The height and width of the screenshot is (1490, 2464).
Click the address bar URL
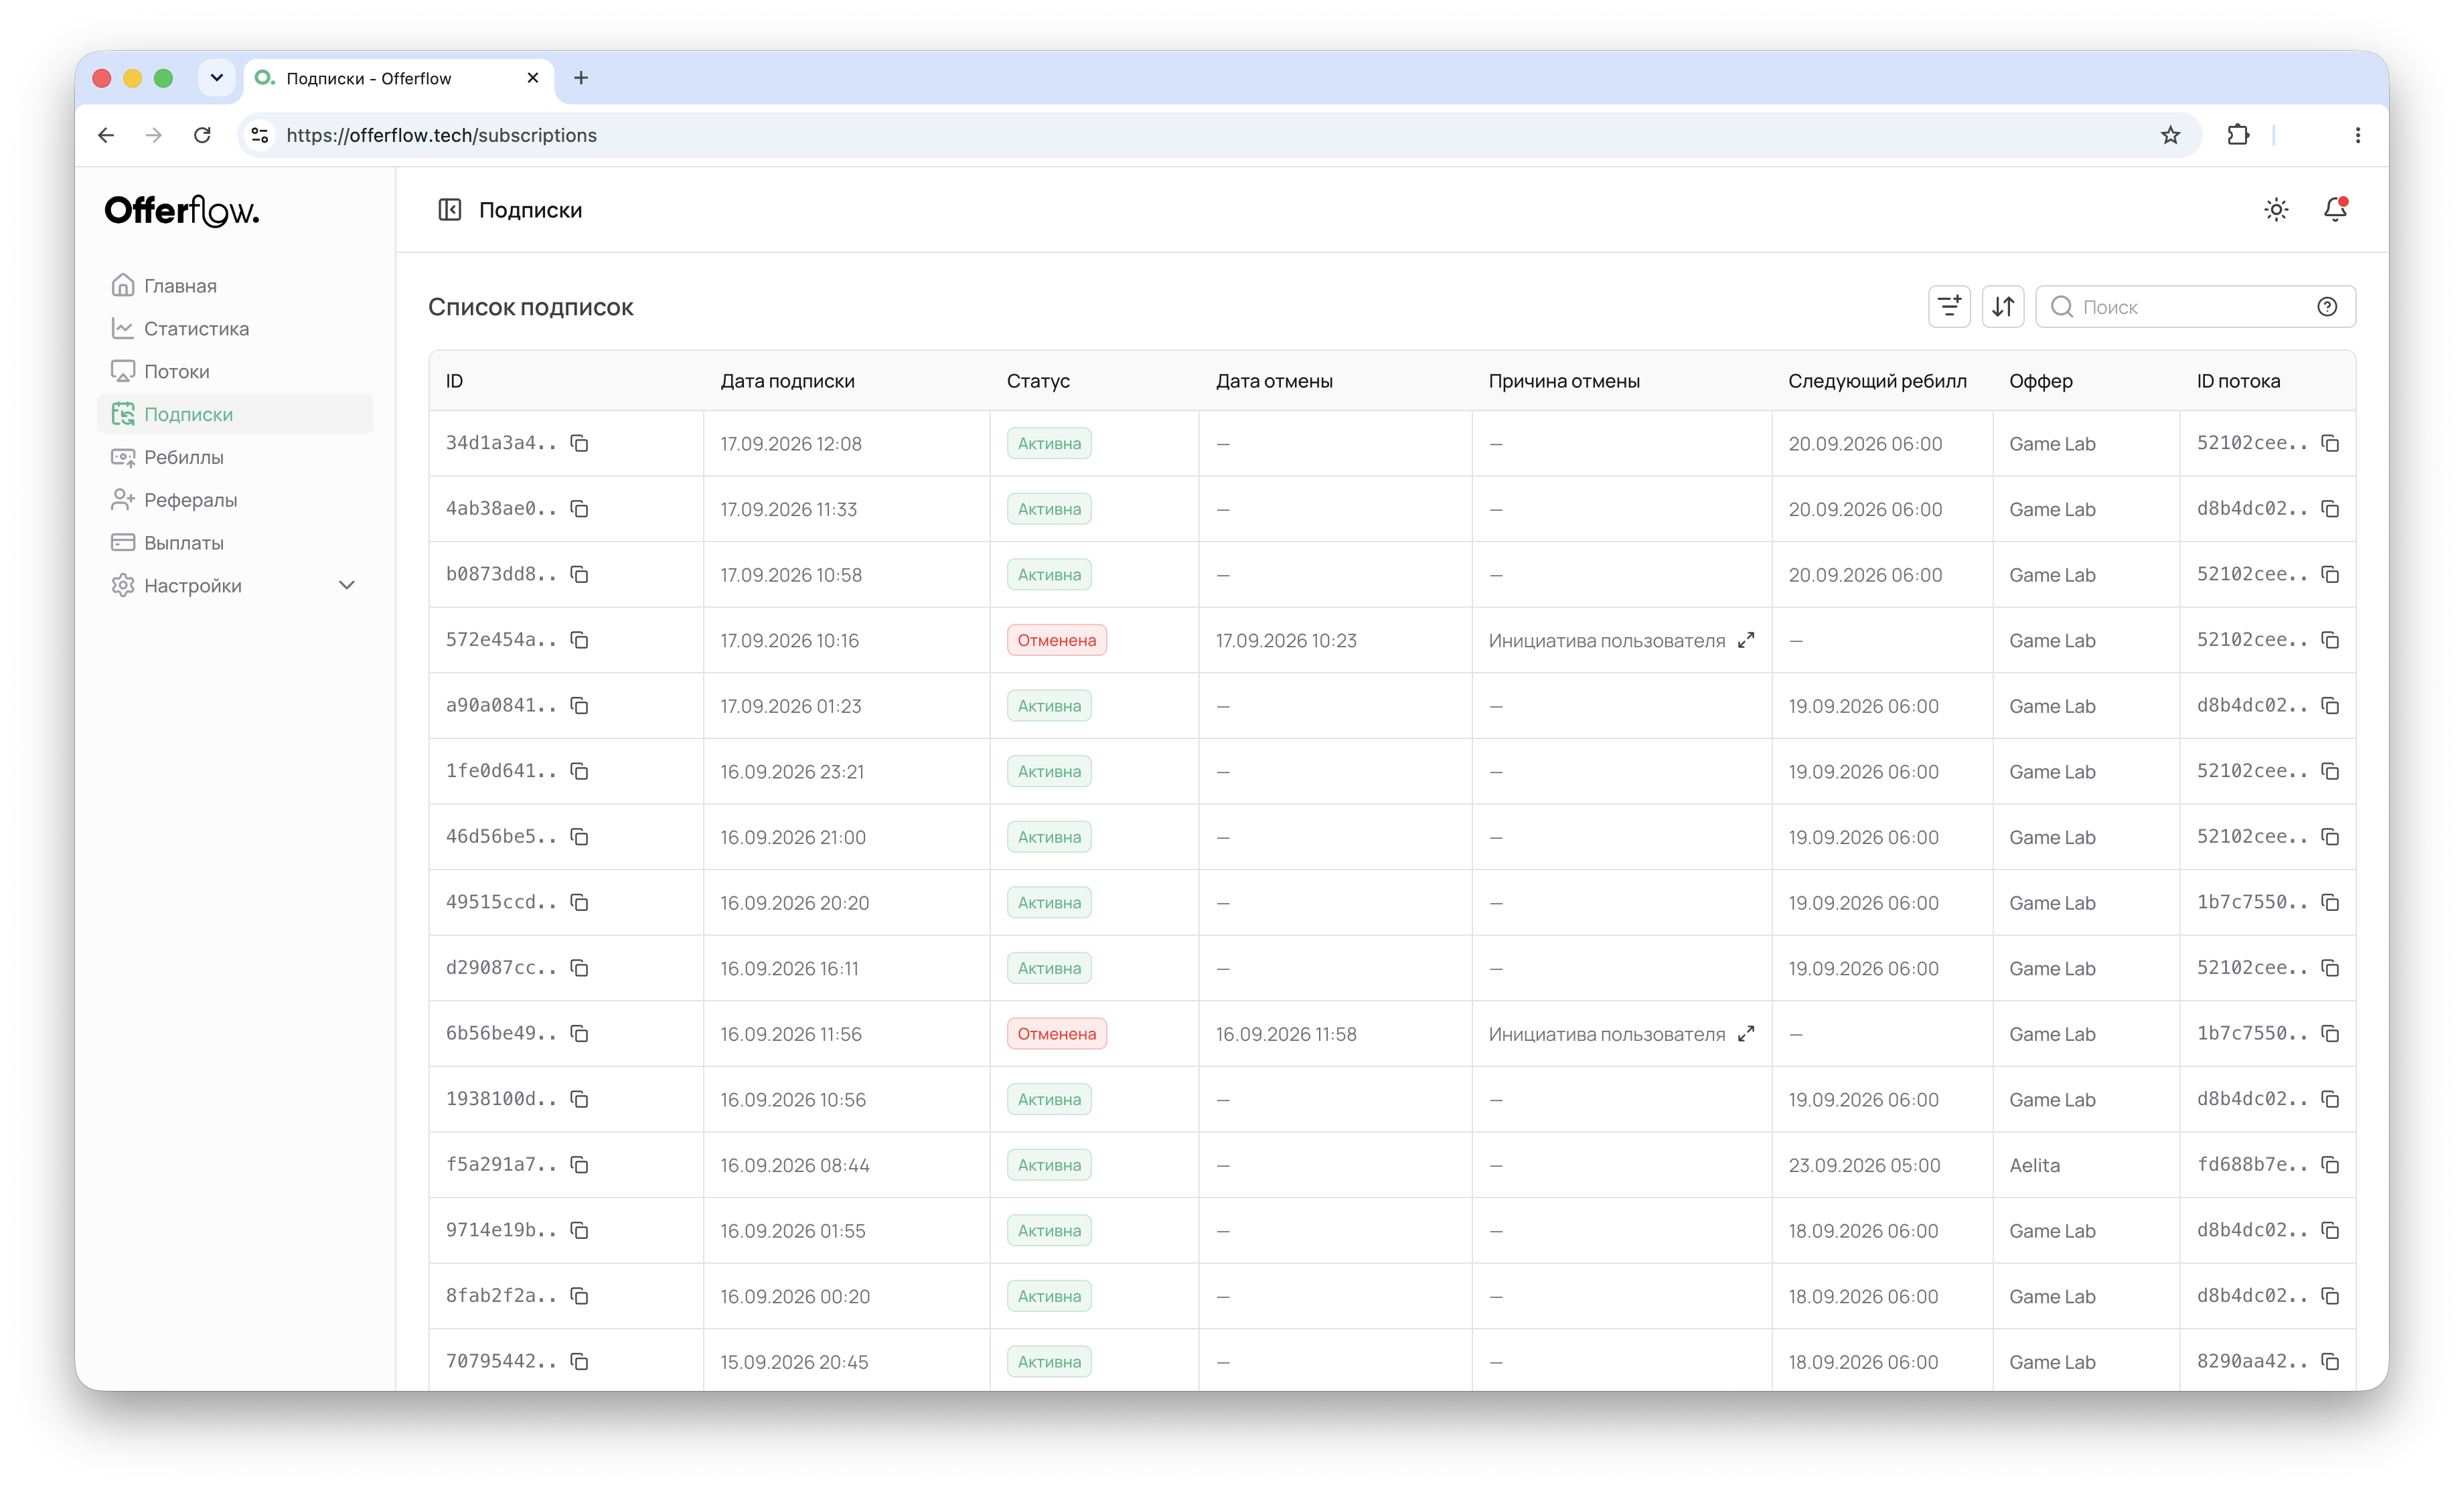click(441, 135)
